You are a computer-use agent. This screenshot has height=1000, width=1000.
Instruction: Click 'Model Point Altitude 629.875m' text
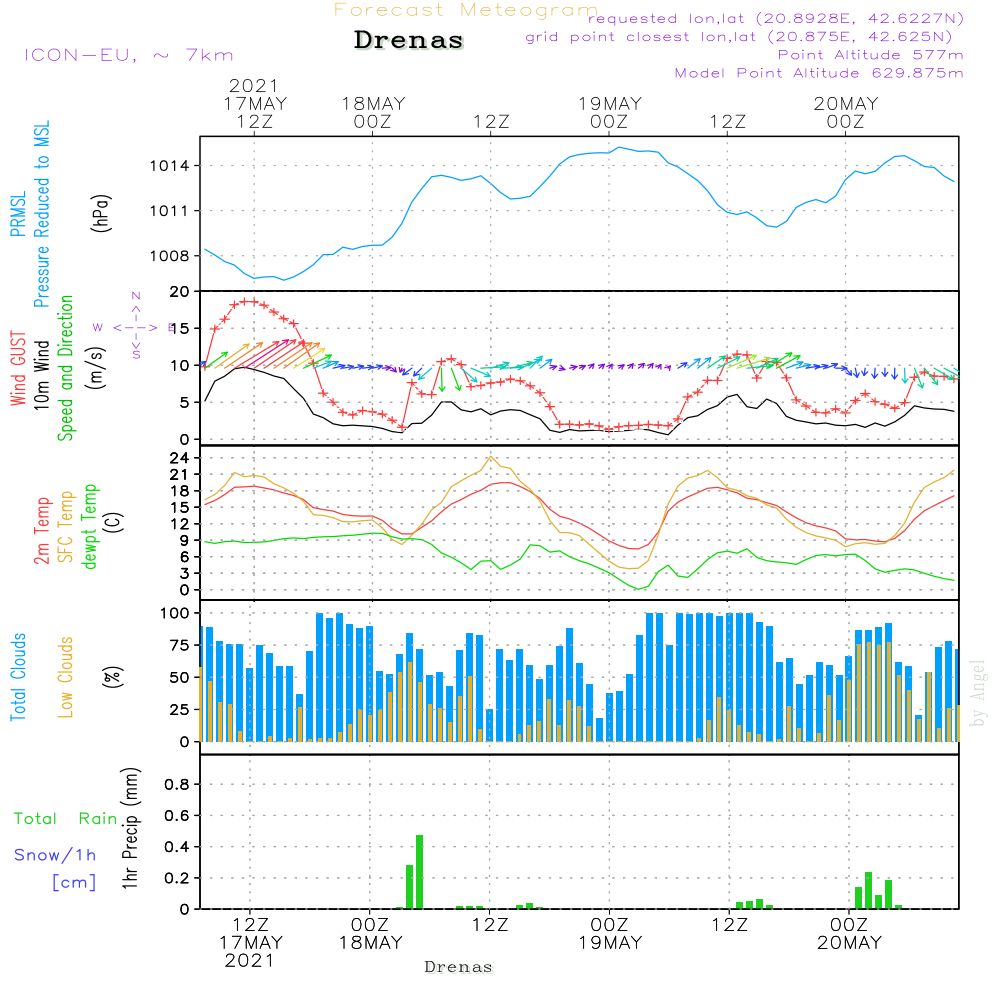point(819,73)
